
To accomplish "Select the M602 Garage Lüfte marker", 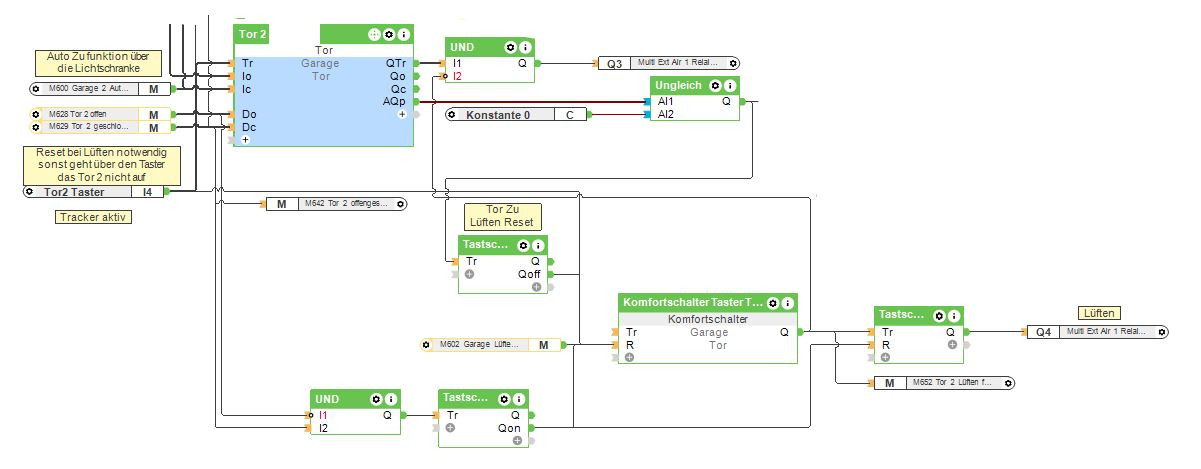I will 491,345.
